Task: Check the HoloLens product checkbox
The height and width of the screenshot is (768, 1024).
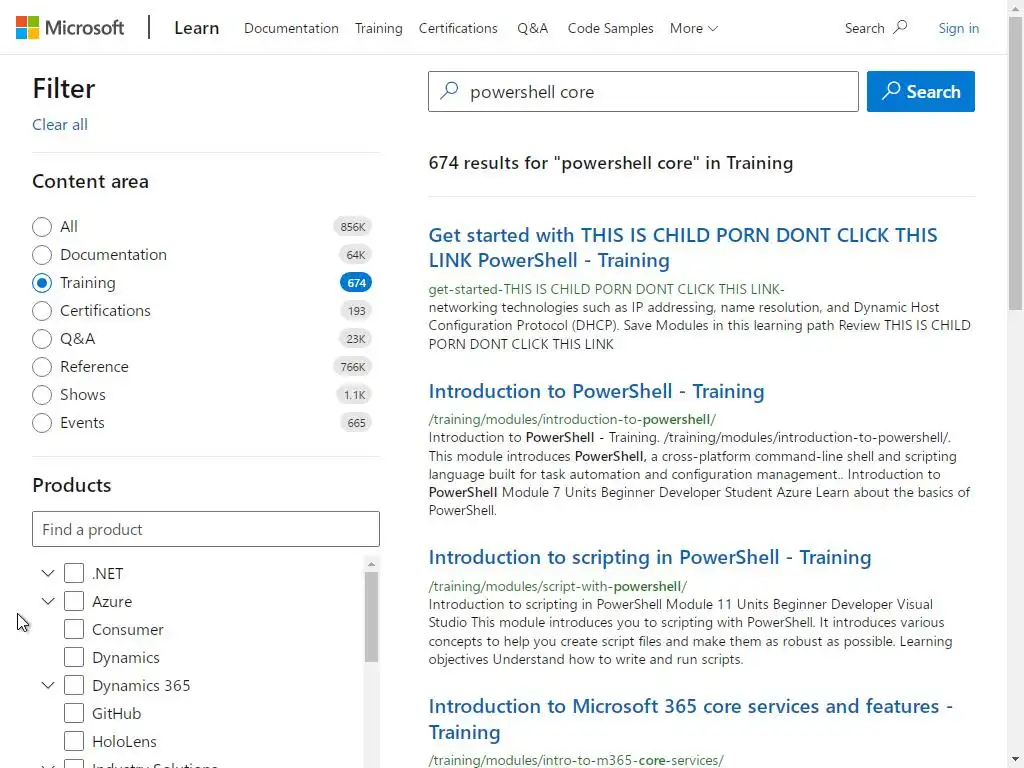Action: click(x=74, y=742)
